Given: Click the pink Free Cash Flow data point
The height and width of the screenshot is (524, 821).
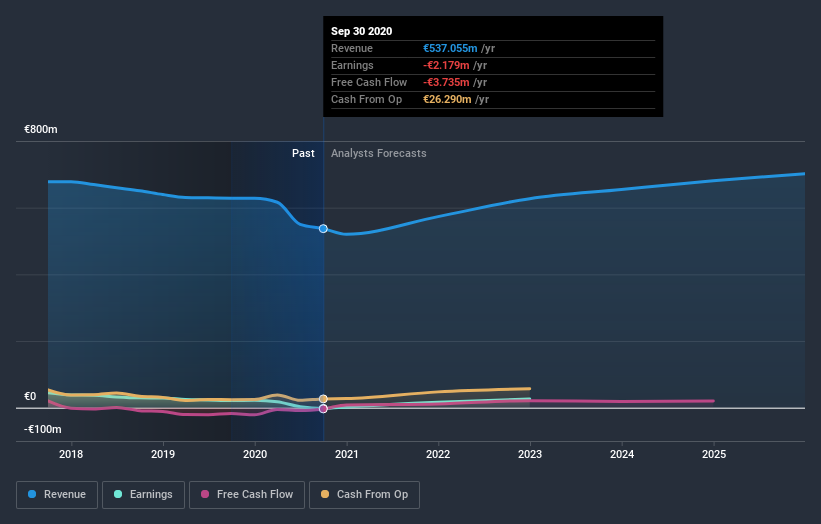Looking at the screenshot, I should (x=323, y=409).
